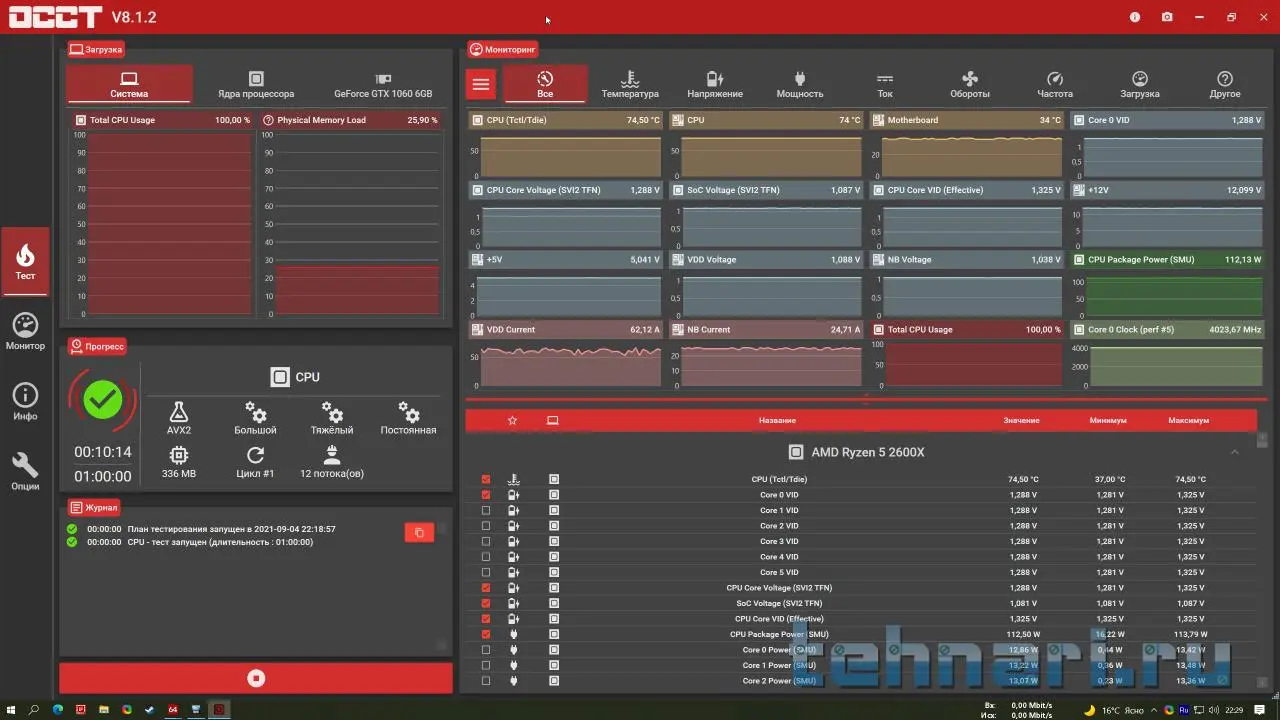This screenshot has width=1280, height=720.
Task: Click the Постоянная load type gears icon
Action: tap(408, 412)
